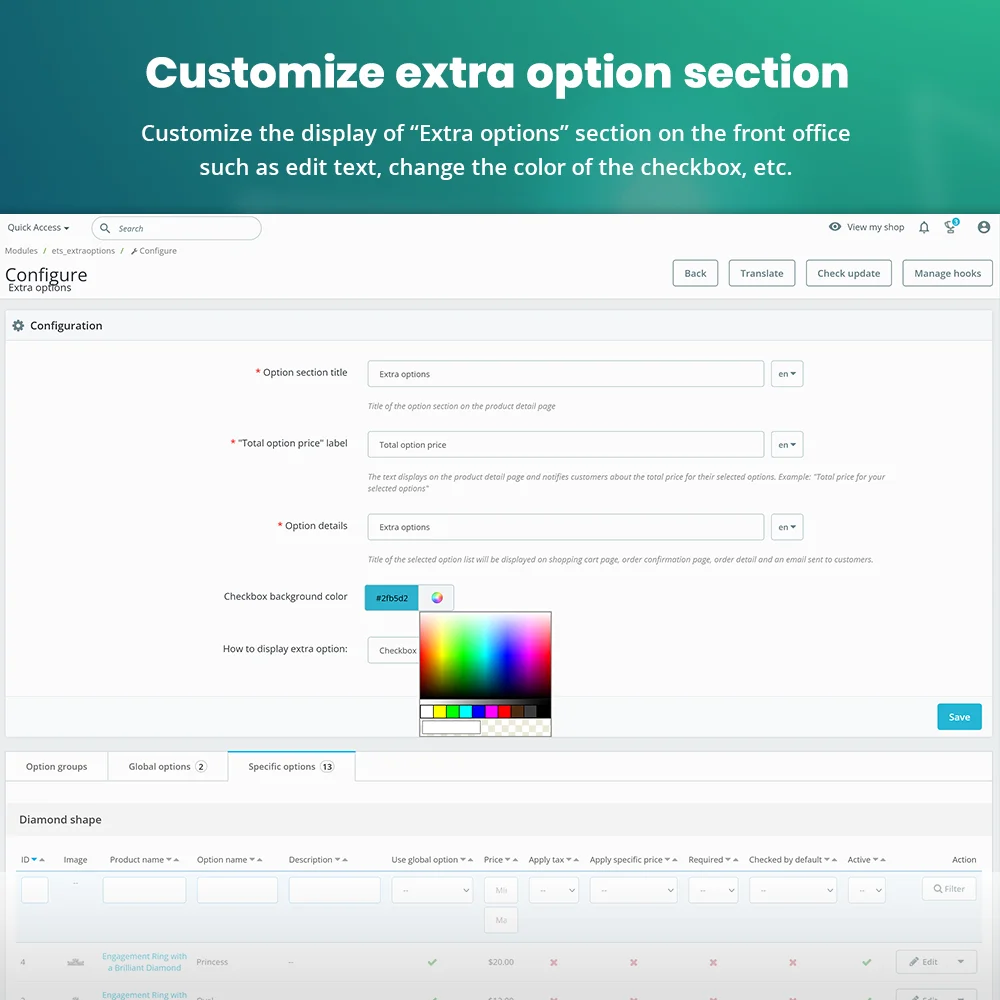Screen dimensions: 1000x1000
Task: Tick the checkbox in the ID filter column
Action: tap(34, 888)
